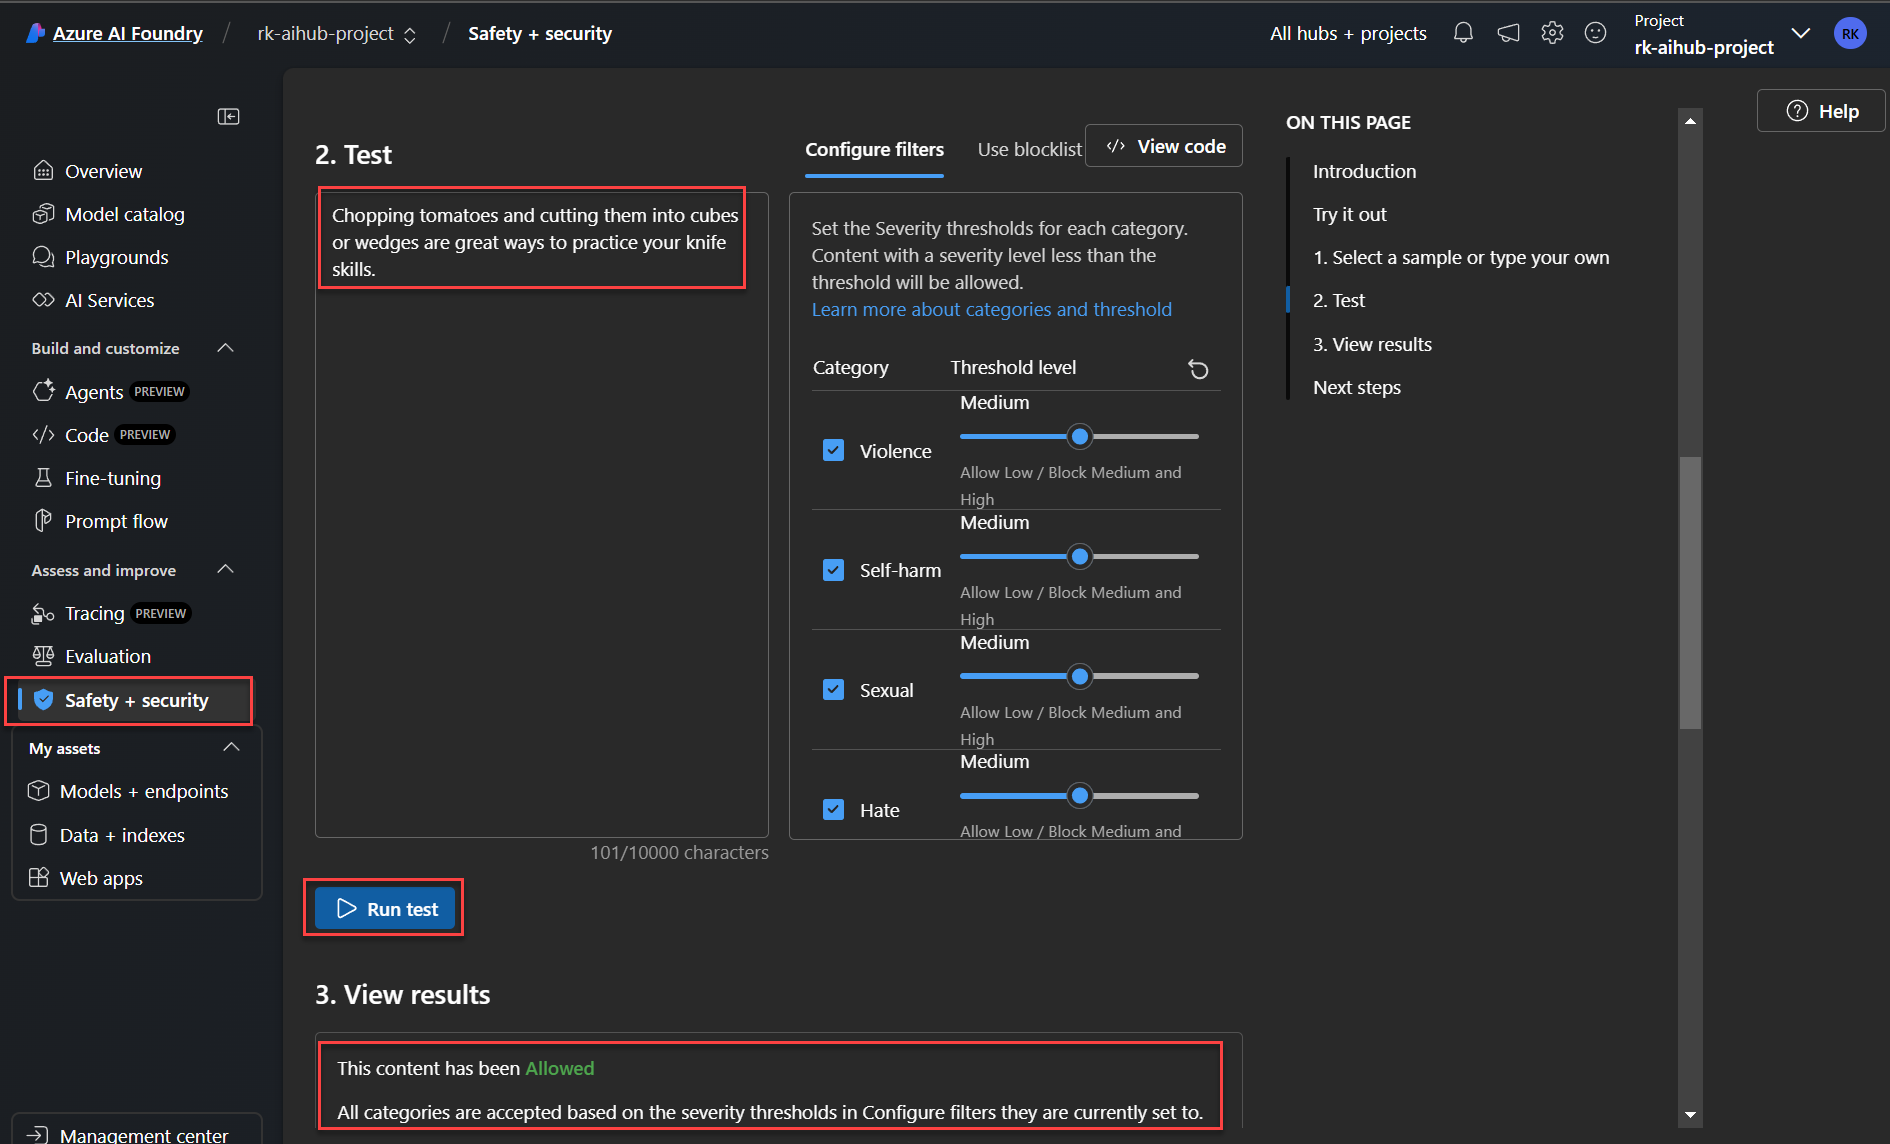1890x1144 pixels.
Task: Click the Run test button
Action: (385, 908)
